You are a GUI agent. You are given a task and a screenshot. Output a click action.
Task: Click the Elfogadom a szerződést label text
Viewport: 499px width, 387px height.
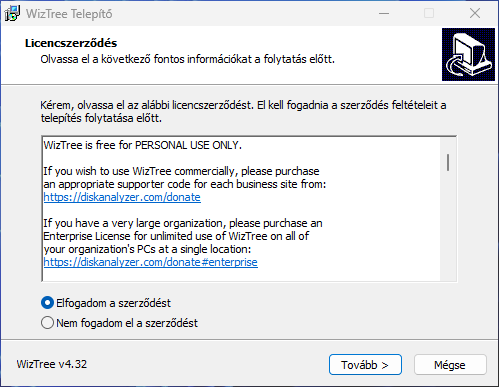pyautogui.click(x=113, y=303)
